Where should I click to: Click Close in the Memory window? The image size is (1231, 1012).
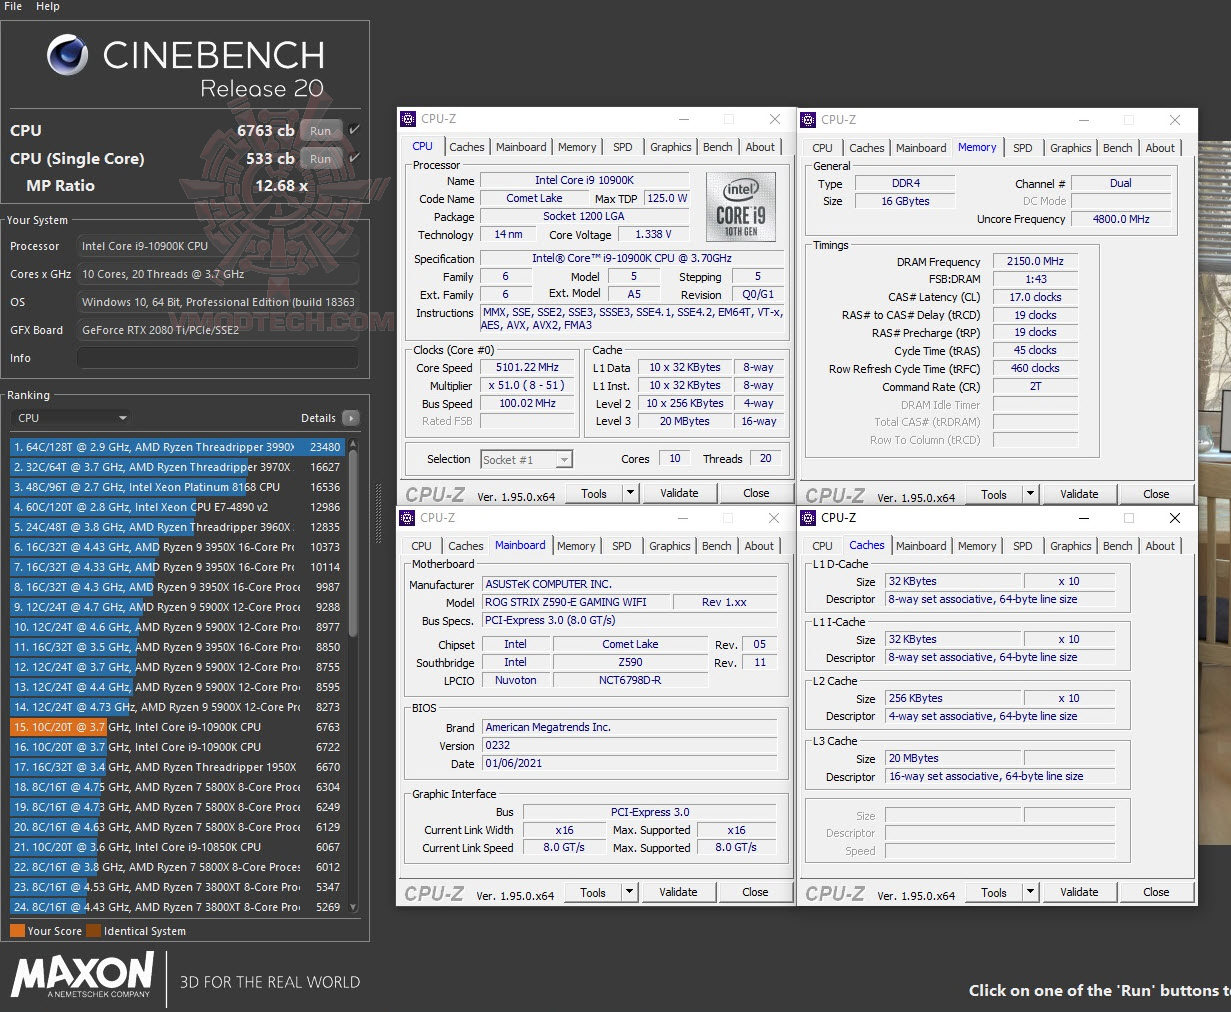pyautogui.click(x=1156, y=494)
